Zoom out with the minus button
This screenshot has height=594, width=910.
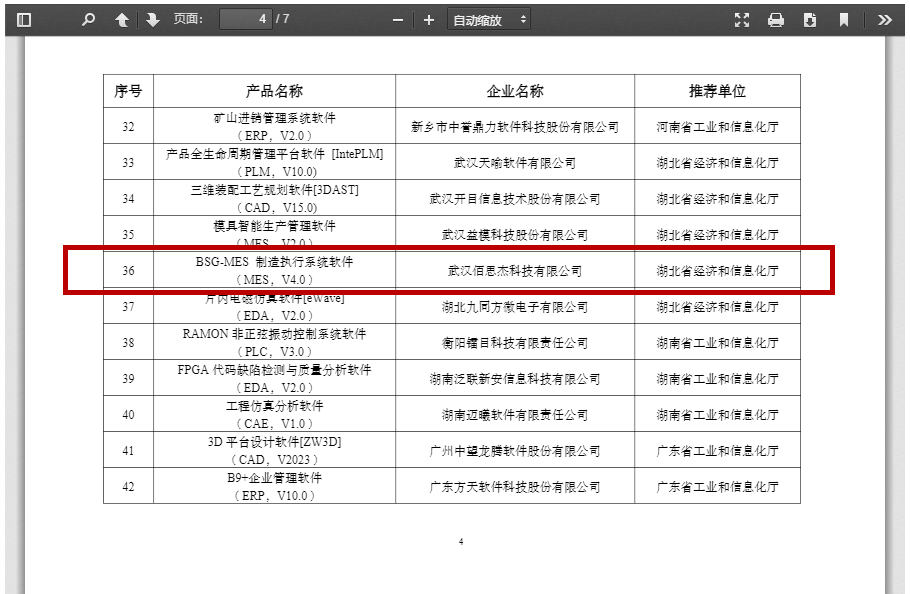398,20
